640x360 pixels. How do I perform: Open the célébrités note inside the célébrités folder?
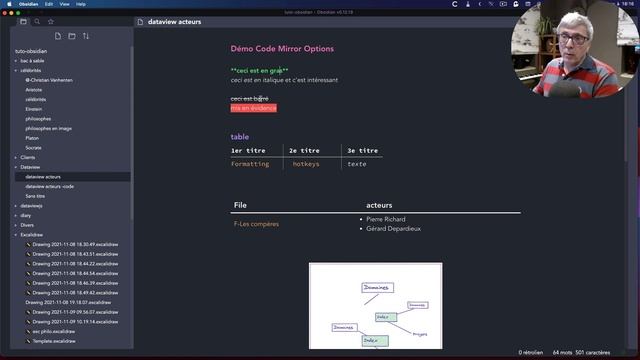(x=36, y=100)
